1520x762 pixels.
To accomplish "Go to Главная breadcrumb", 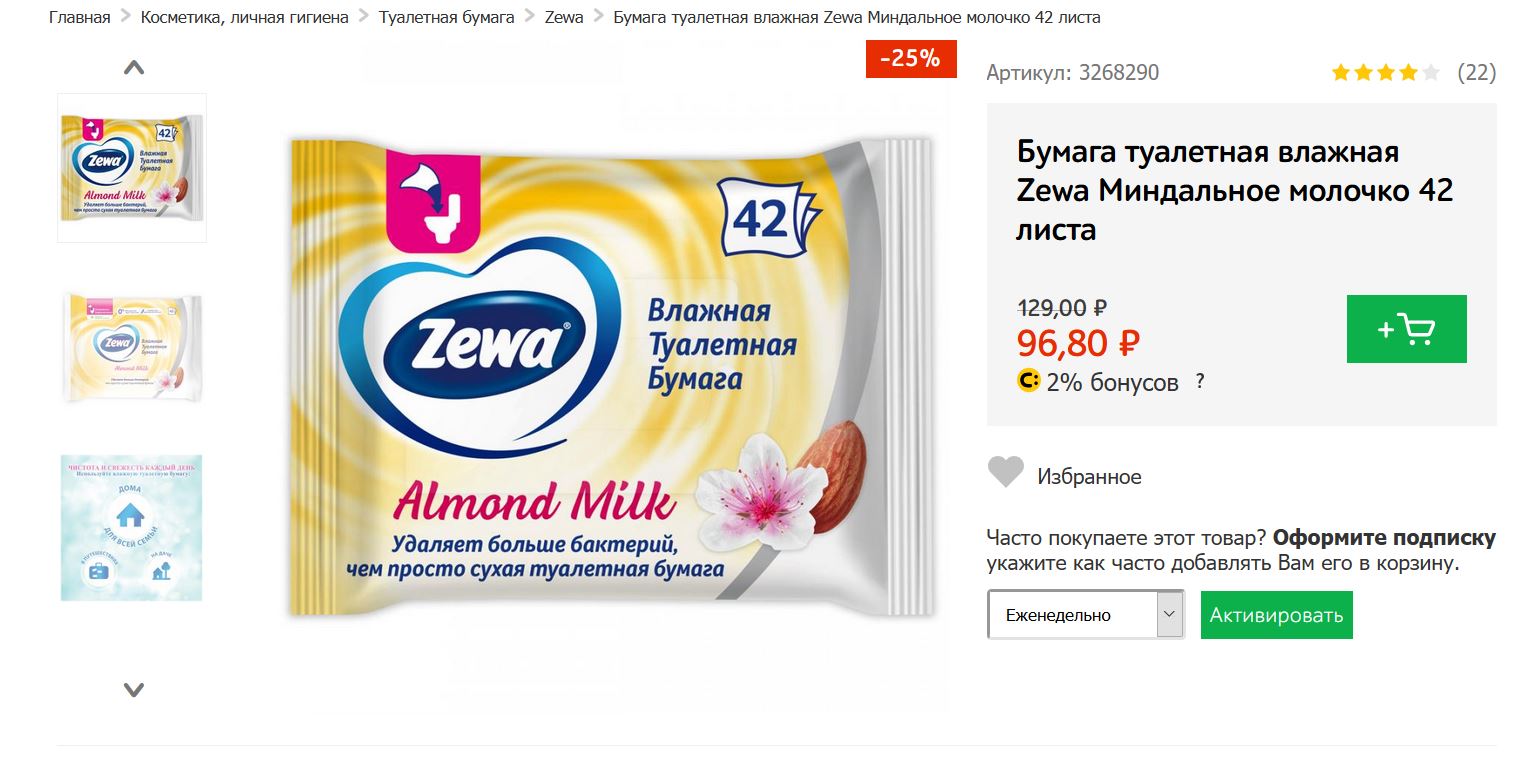I will [80, 17].
